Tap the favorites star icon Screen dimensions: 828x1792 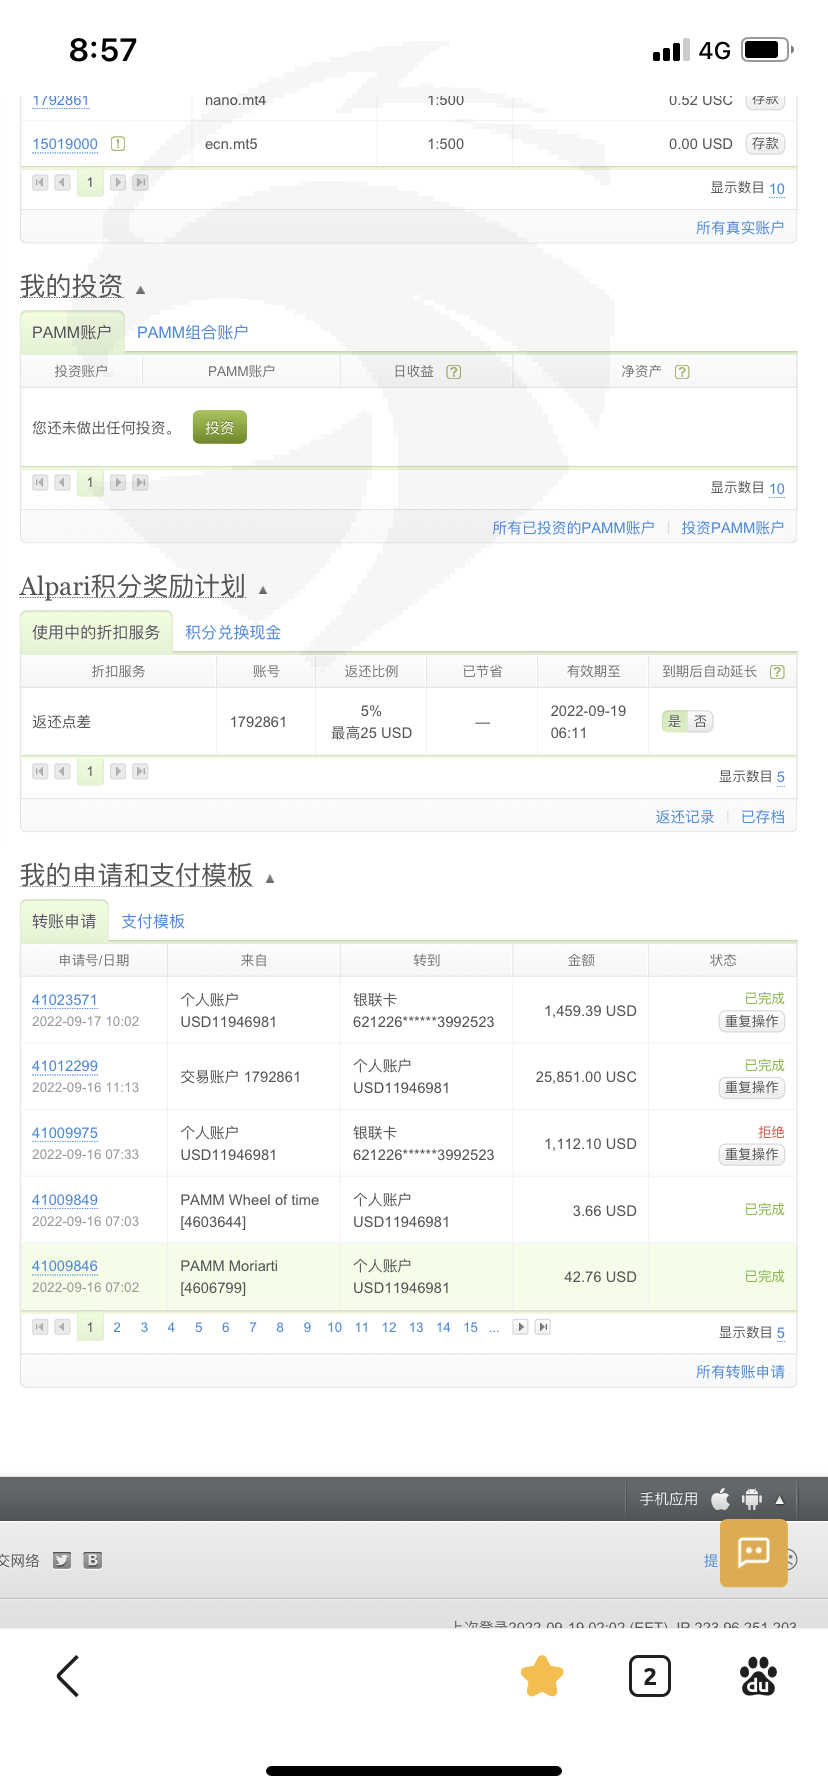click(542, 1677)
